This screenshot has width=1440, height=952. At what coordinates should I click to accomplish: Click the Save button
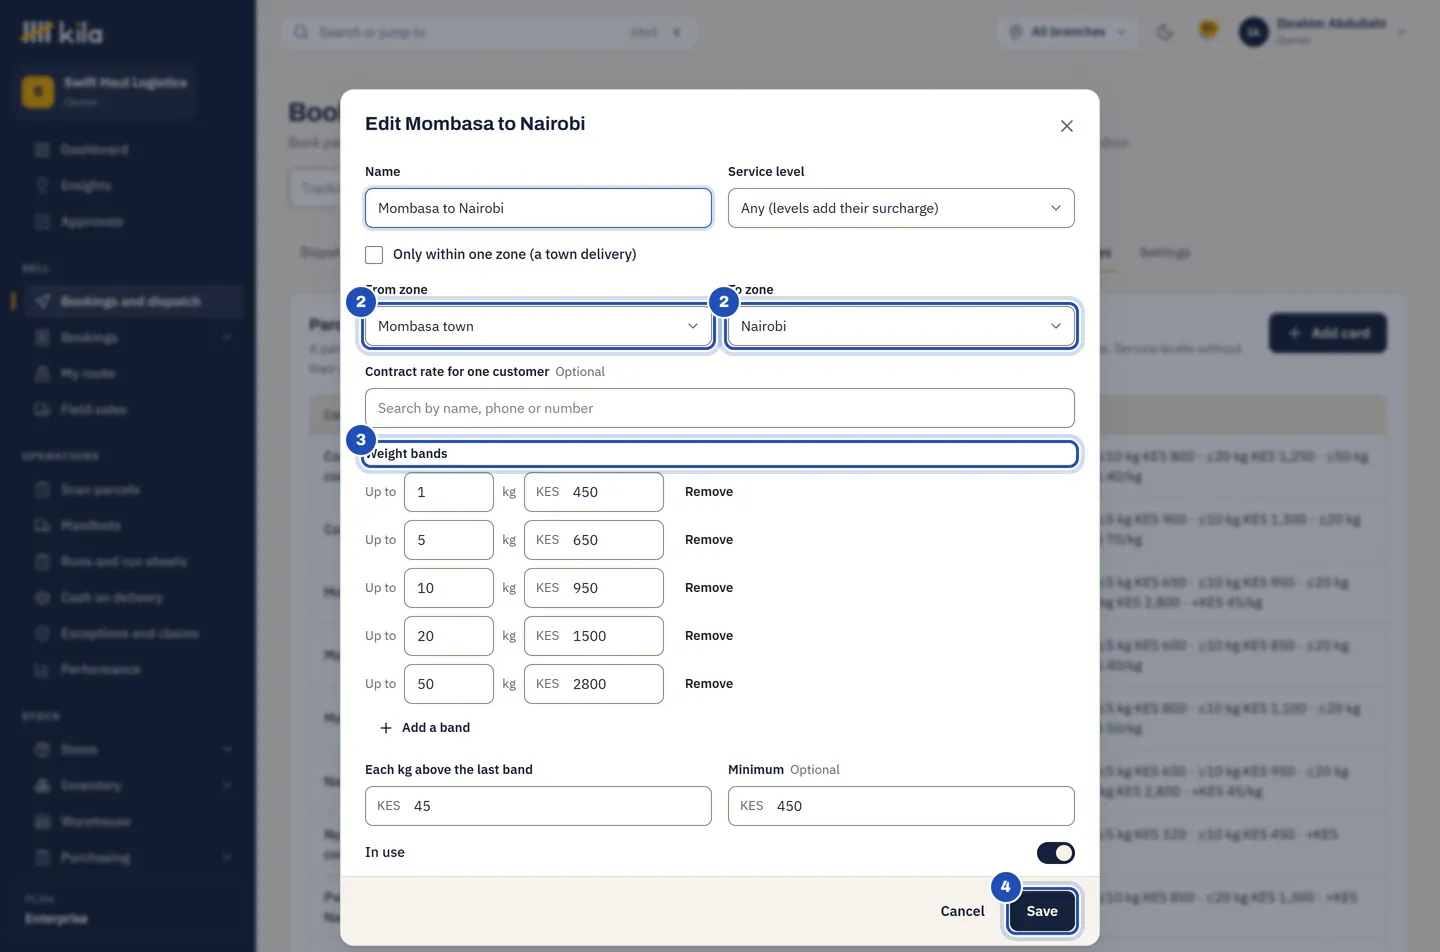(1042, 911)
